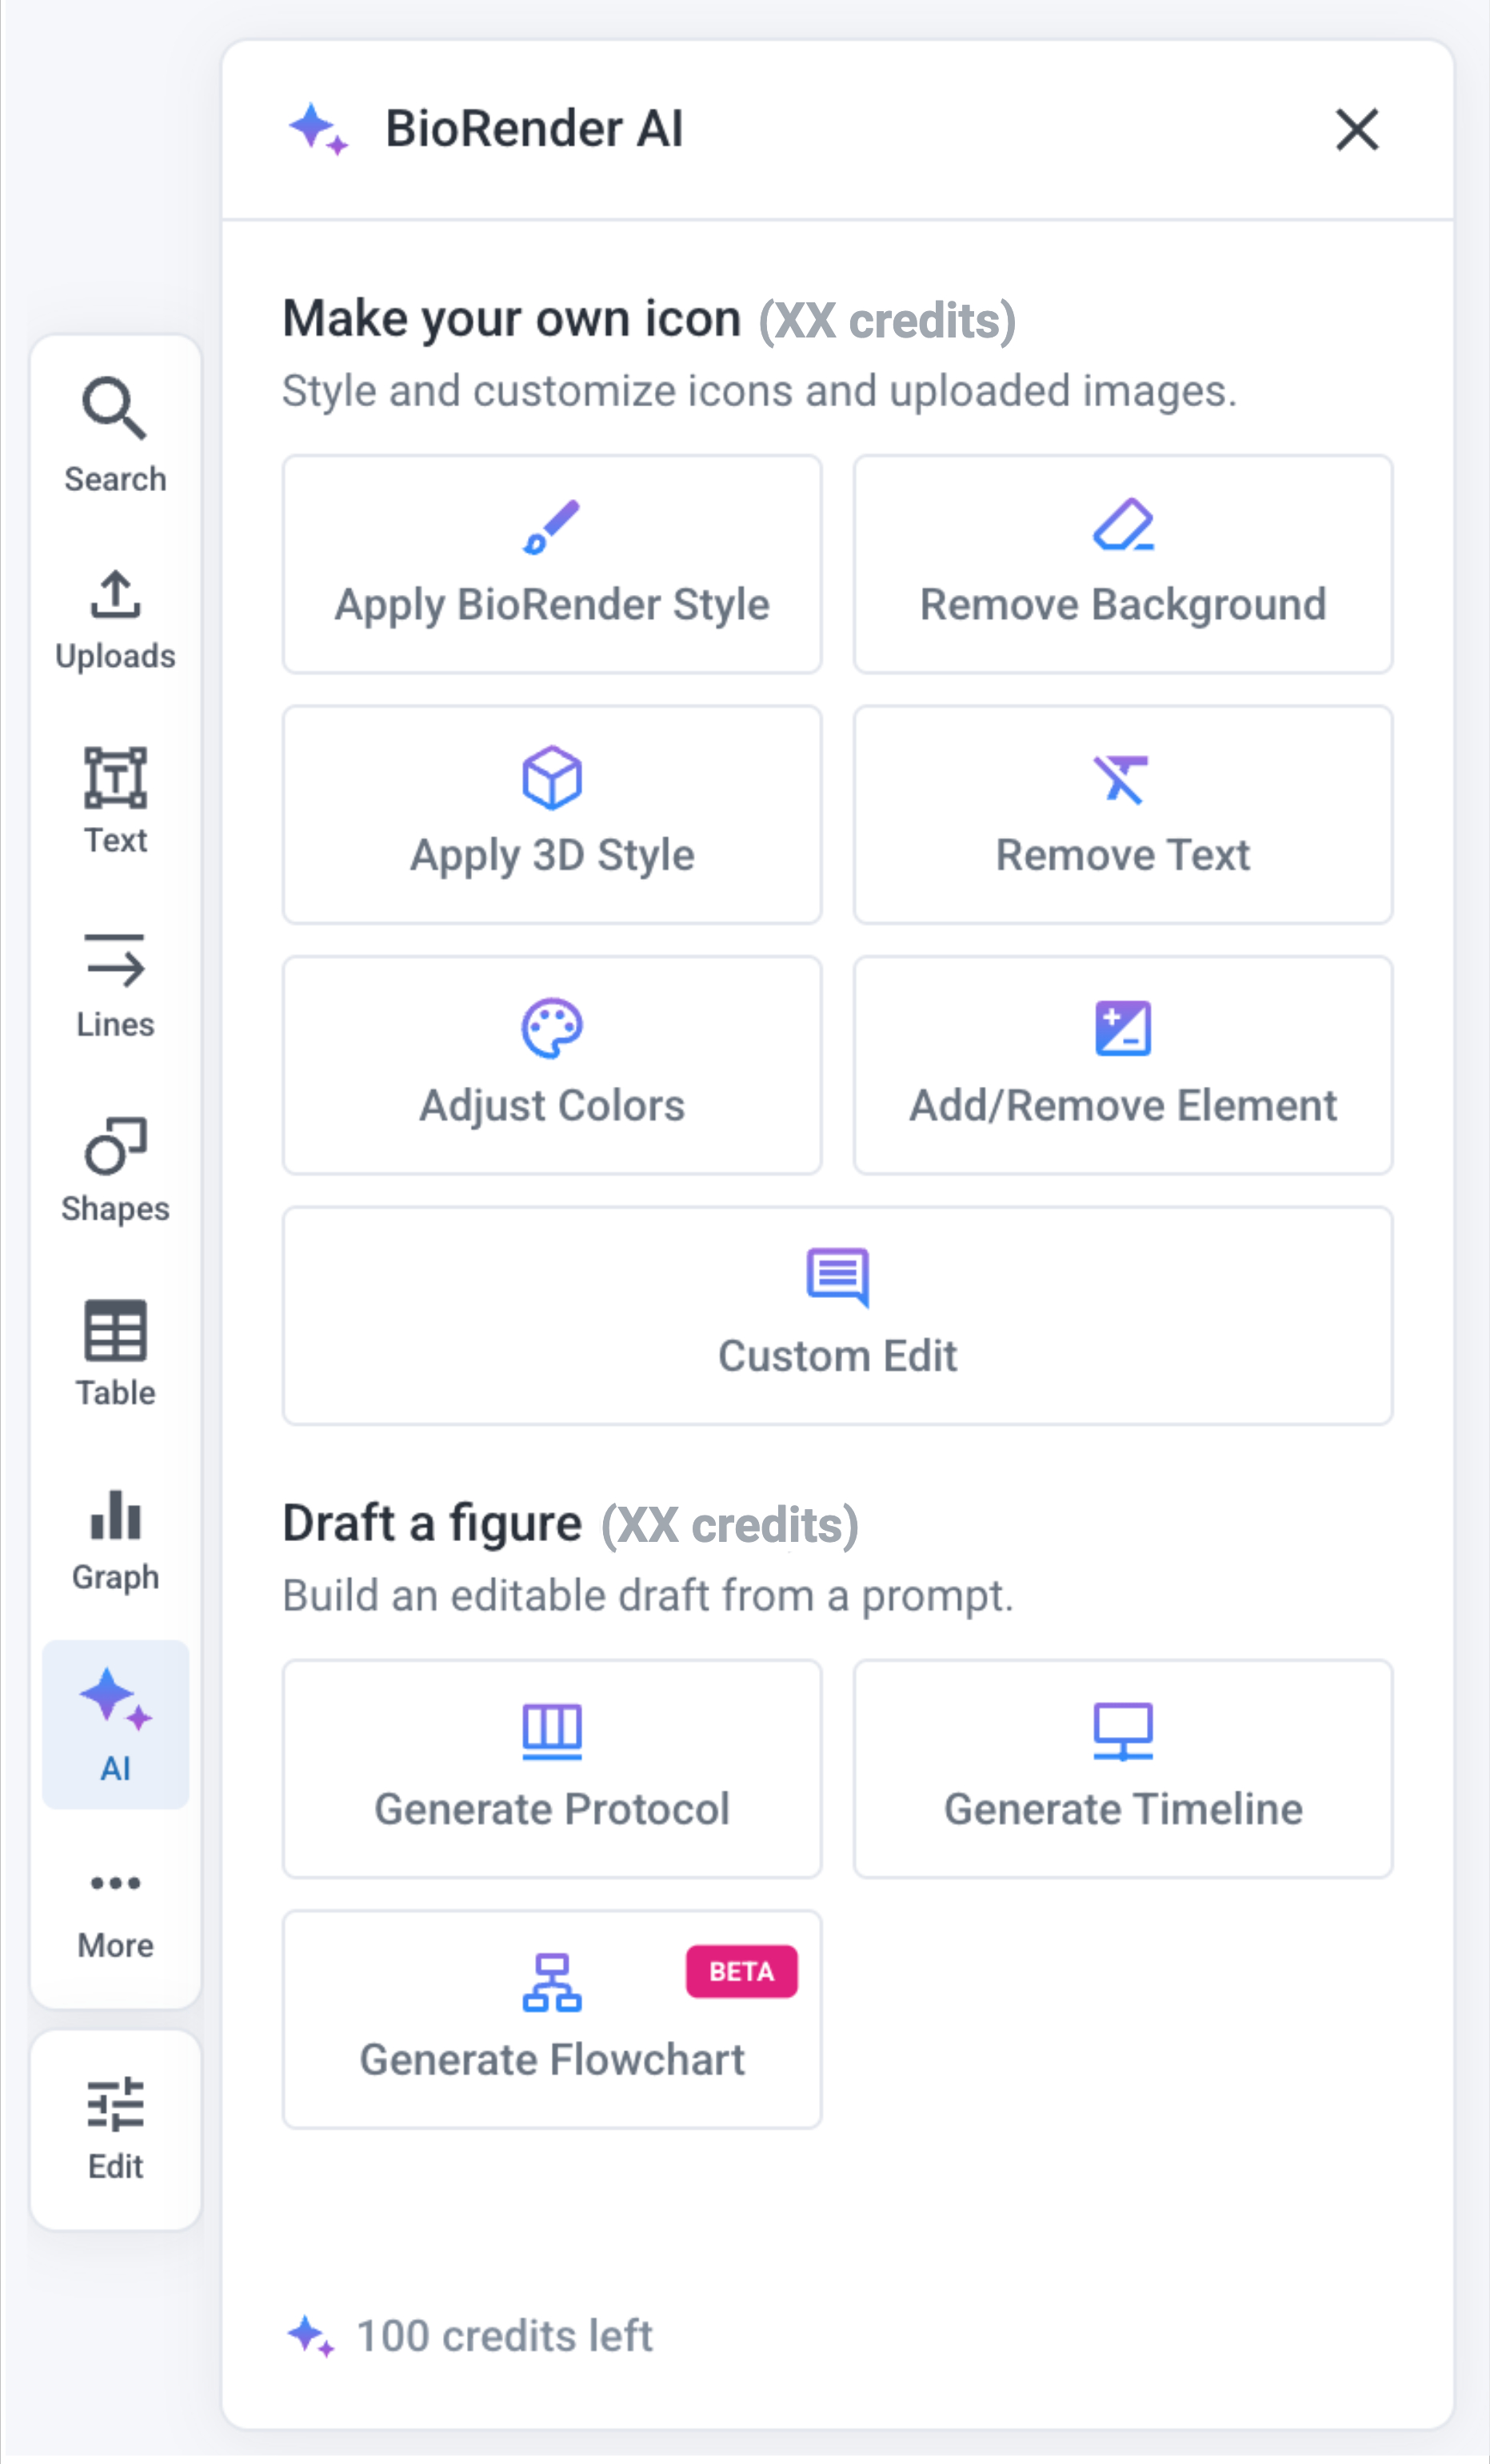Viewport: 1490px width, 2464px height.
Task: Click the Remove Text option
Action: tap(1122, 815)
